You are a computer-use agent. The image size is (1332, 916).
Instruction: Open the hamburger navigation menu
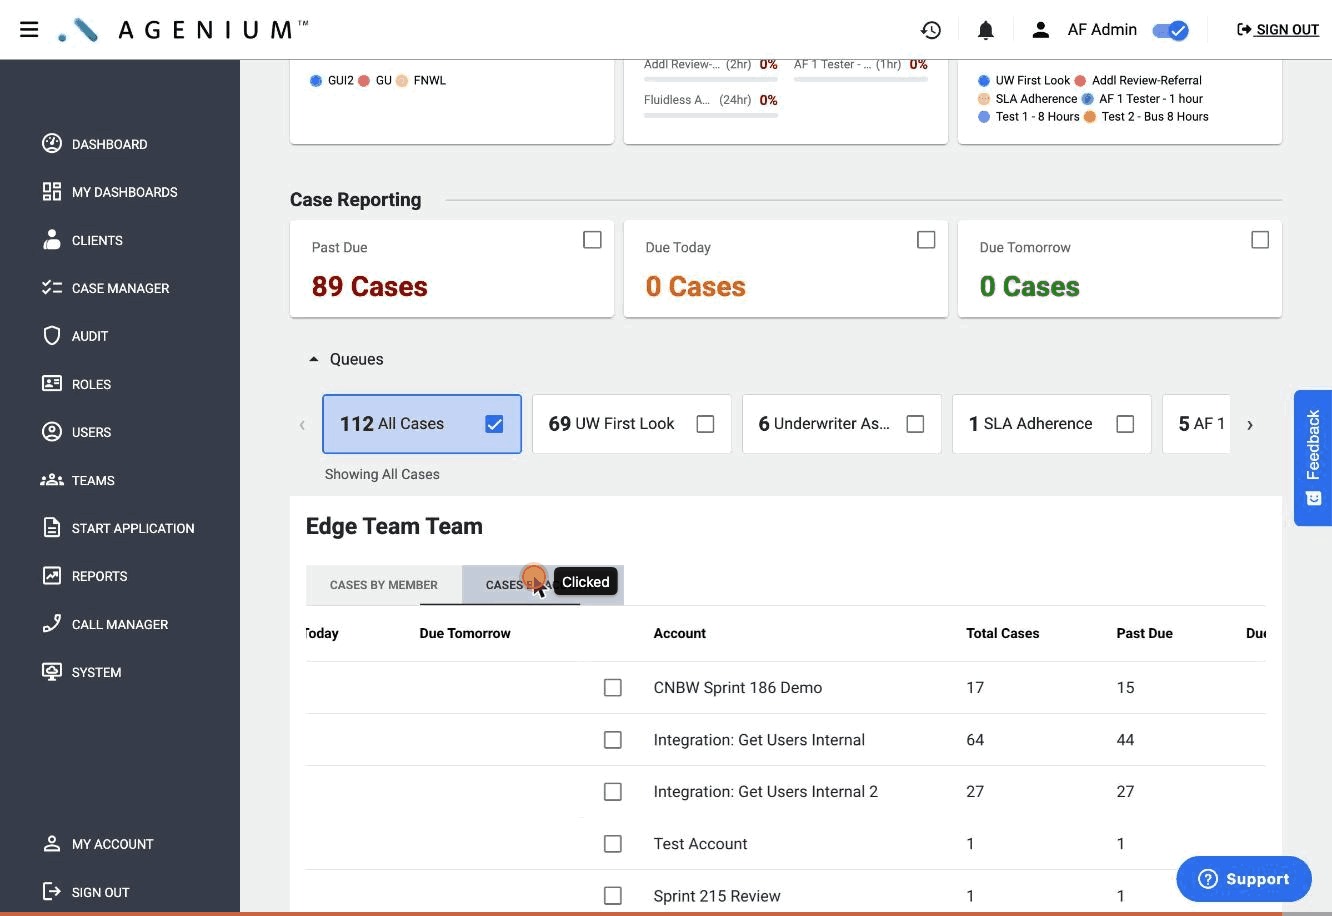point(29,30)
